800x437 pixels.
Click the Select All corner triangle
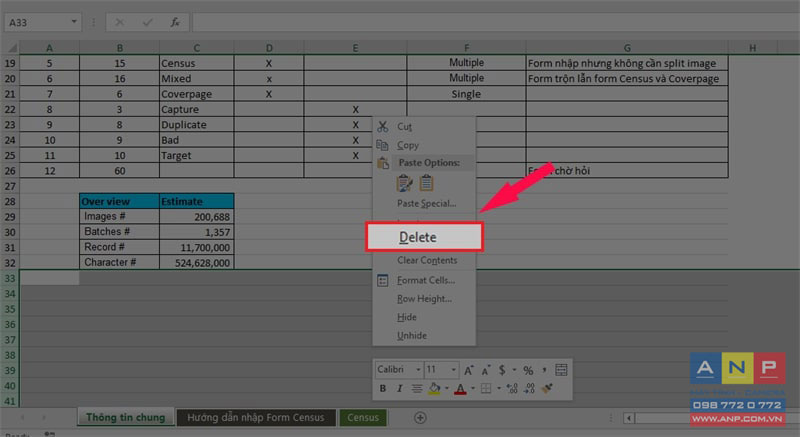(11, 48)
